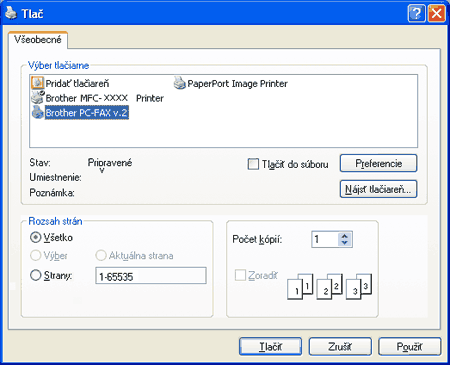This screenshot has height=365, width=450.
Task: Click the printer icon in title bar
Action: [11, 13]
